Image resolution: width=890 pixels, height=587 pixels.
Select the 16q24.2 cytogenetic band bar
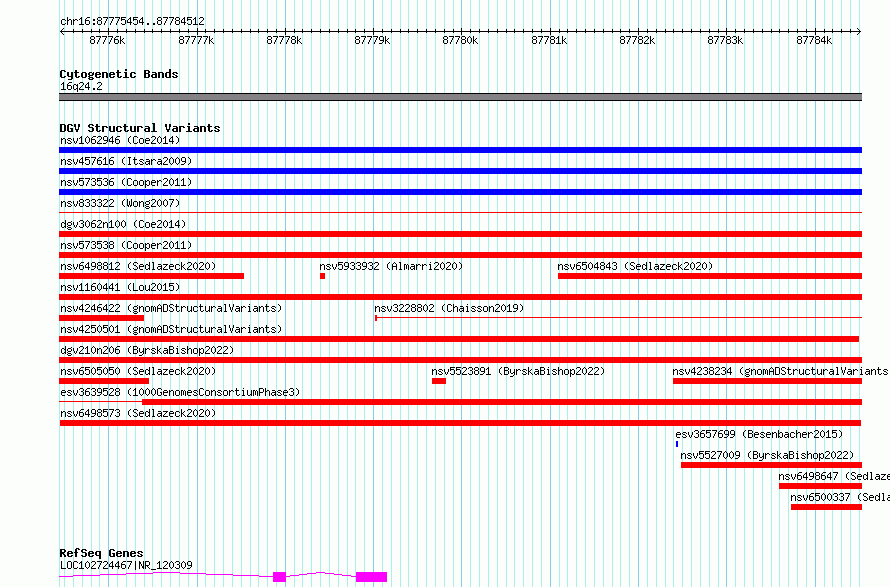[x=460, y=97]
